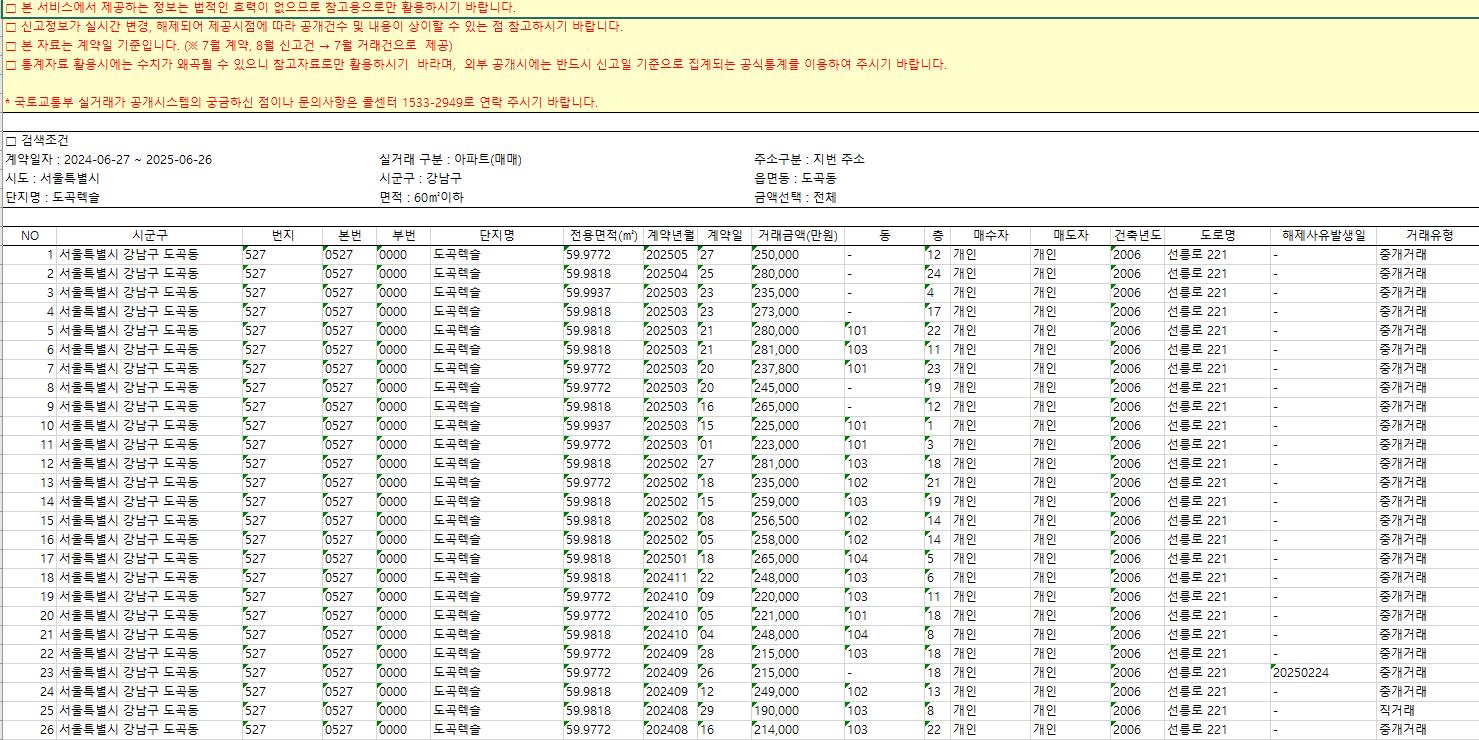Select the price cell '220,000'
Image resolution: width=1479 pixels, height=740 pixels.
coord(797,597)
